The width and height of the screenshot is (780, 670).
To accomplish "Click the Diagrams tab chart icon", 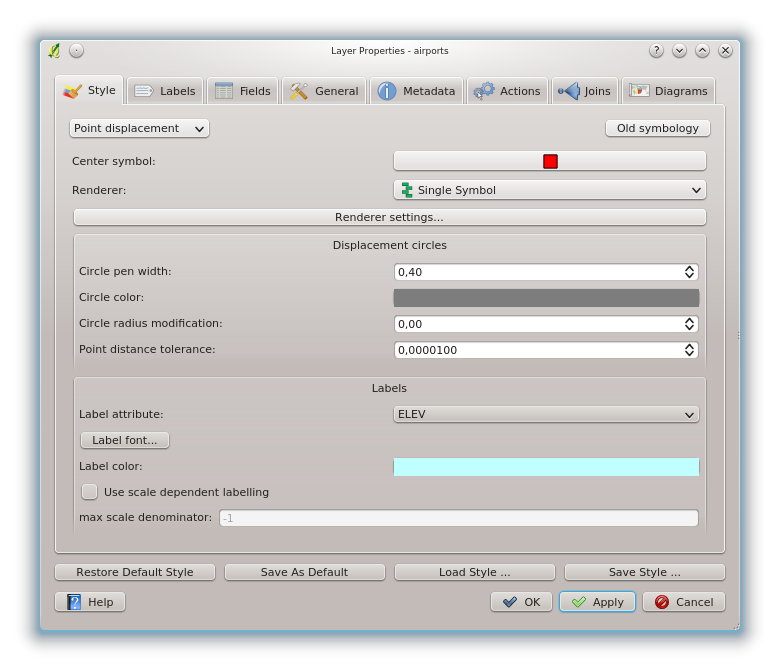I will pos(639,91).
